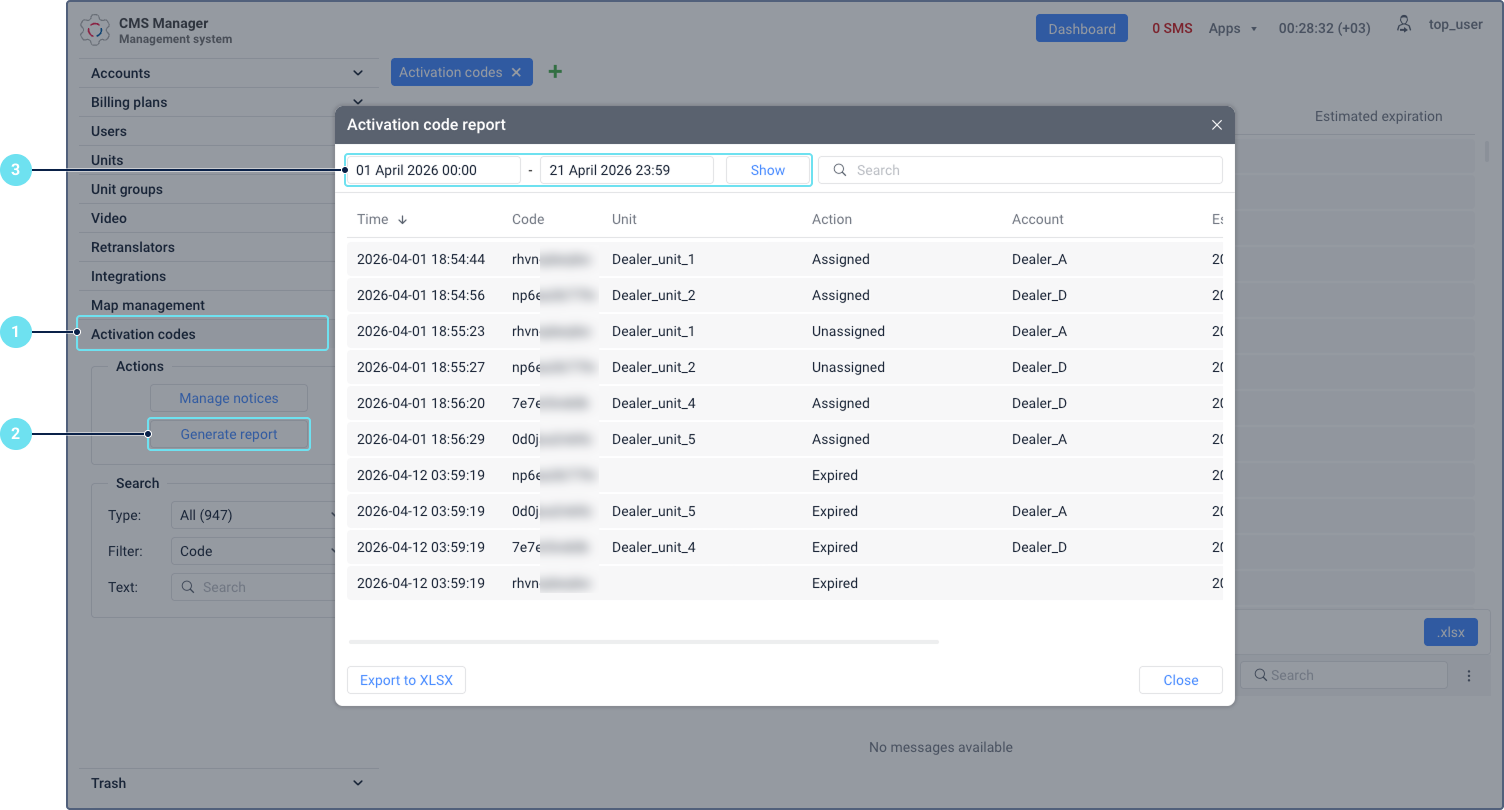Close the Activation codes tab with its X
This screenshot has width=1504, height=810.
[517, 71]
